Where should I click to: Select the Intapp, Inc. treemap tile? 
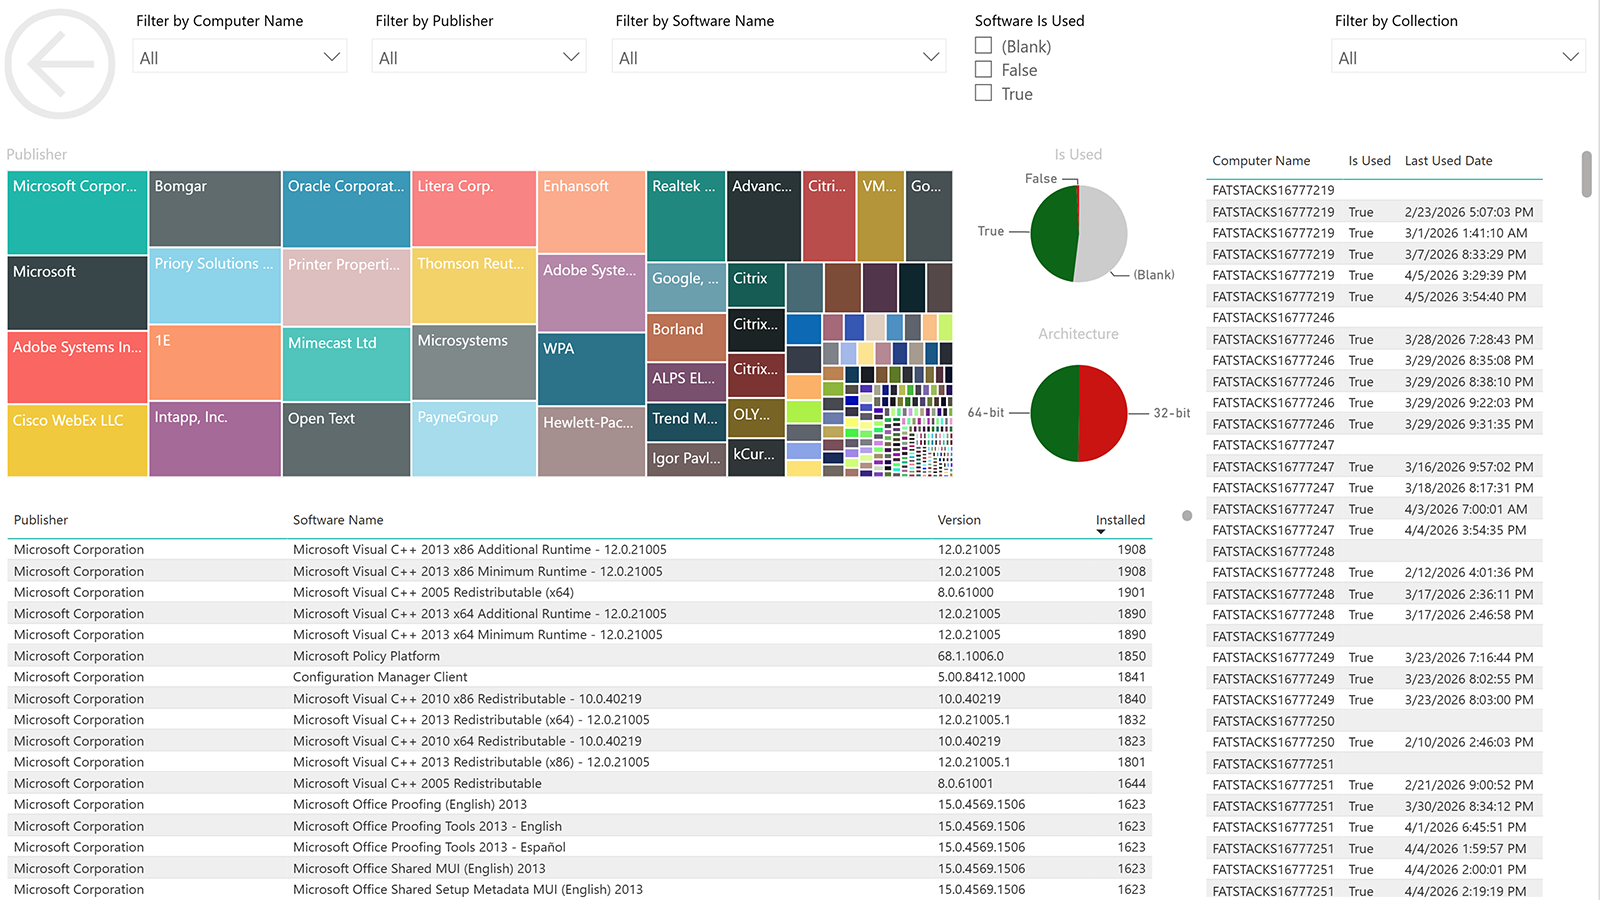pyautogui.click(x=215, y=439)
